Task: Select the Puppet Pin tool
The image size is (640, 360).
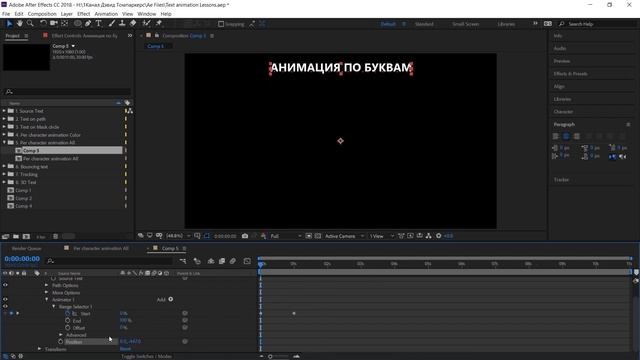Action: (159, 24)
